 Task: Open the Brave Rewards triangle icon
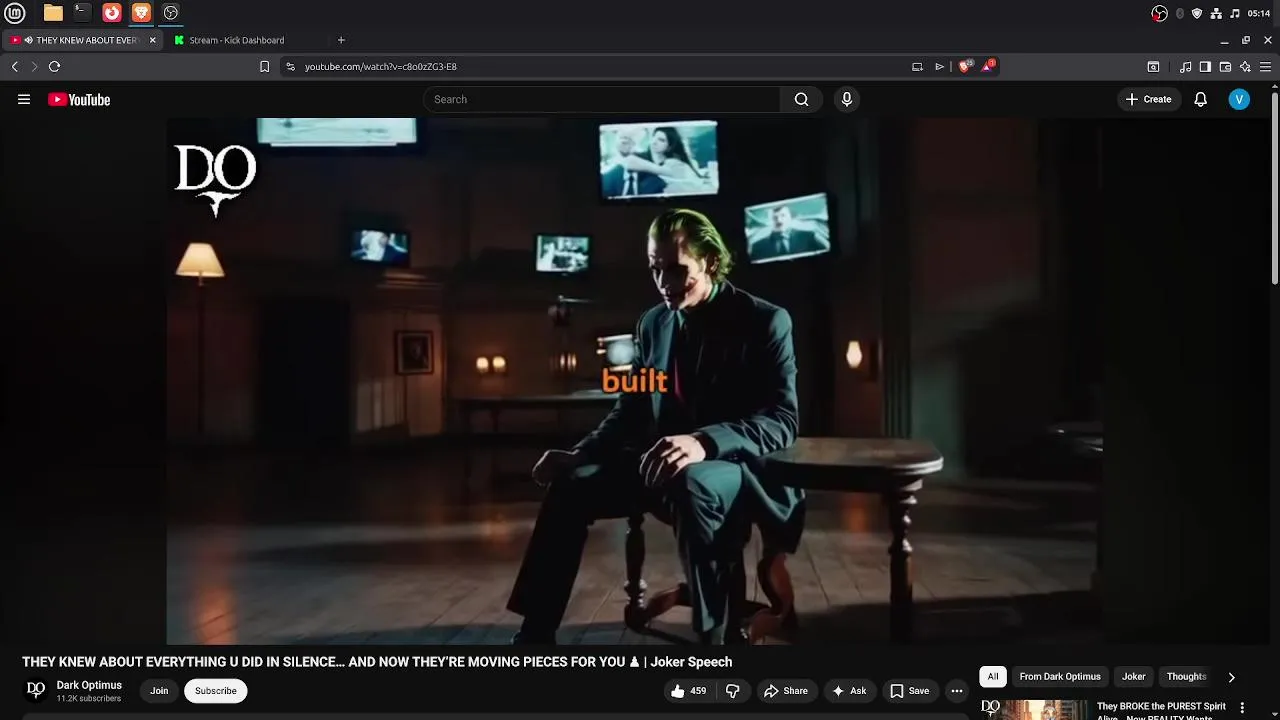[988, 66]
